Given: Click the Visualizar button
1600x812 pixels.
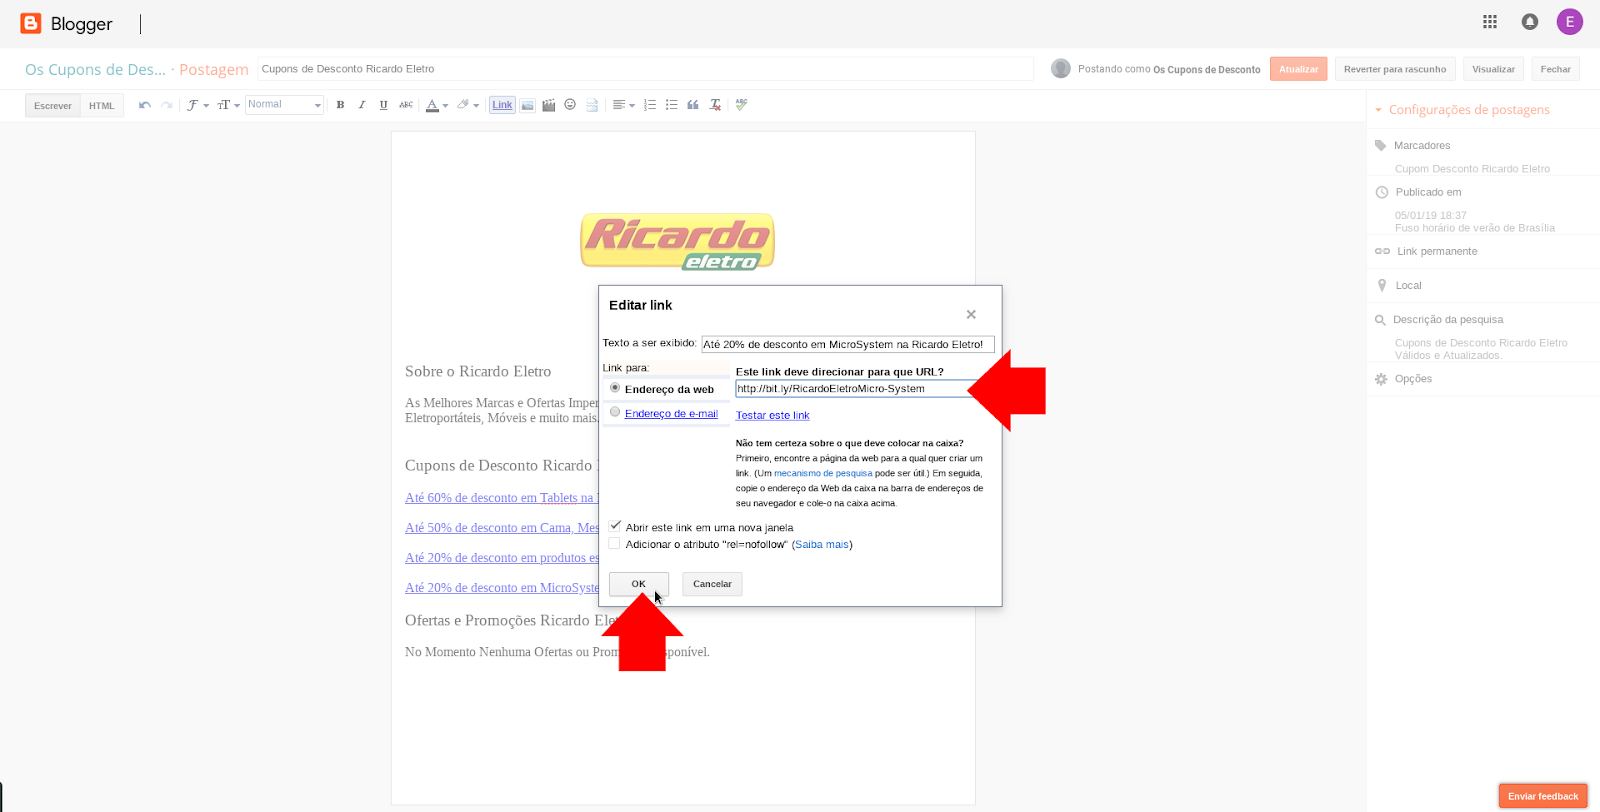Looking at the screenshot, I should tap(1493, 69).
